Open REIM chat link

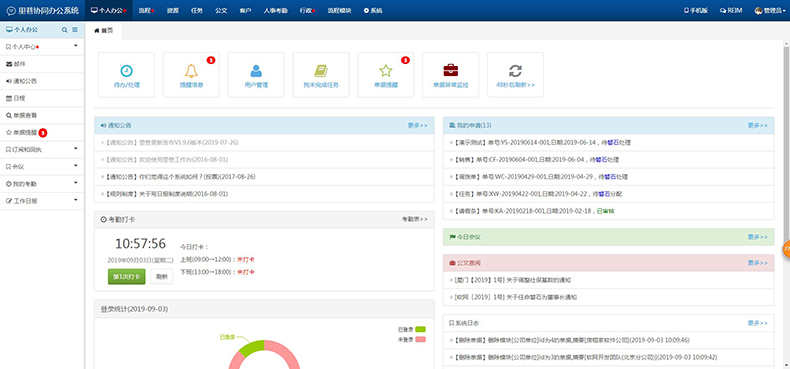[x=731, y=11]
